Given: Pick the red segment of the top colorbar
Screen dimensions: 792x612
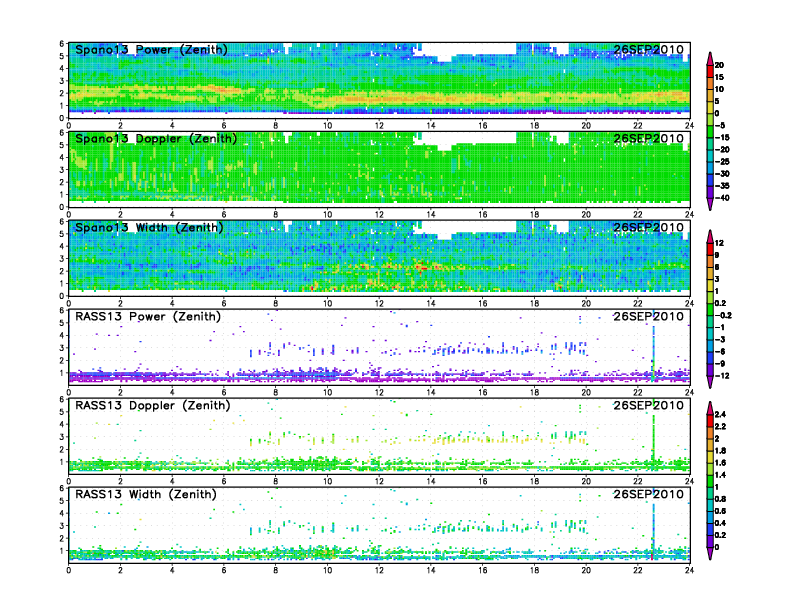Looking at the screenshot, I should pos(710,71).
